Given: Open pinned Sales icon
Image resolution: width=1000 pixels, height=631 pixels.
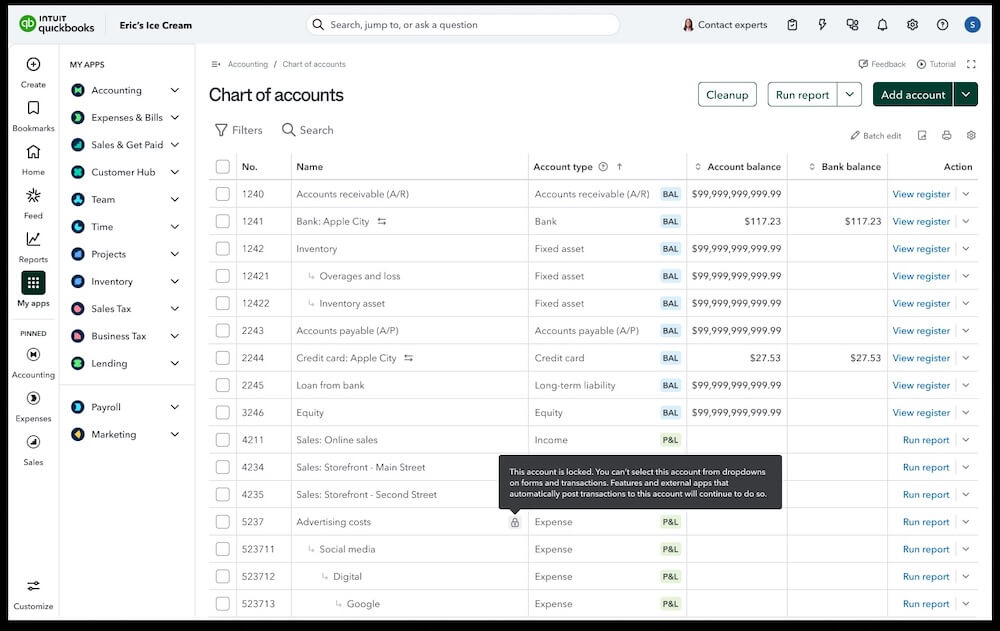Looking at the screenshot, I should coord(33,442).
